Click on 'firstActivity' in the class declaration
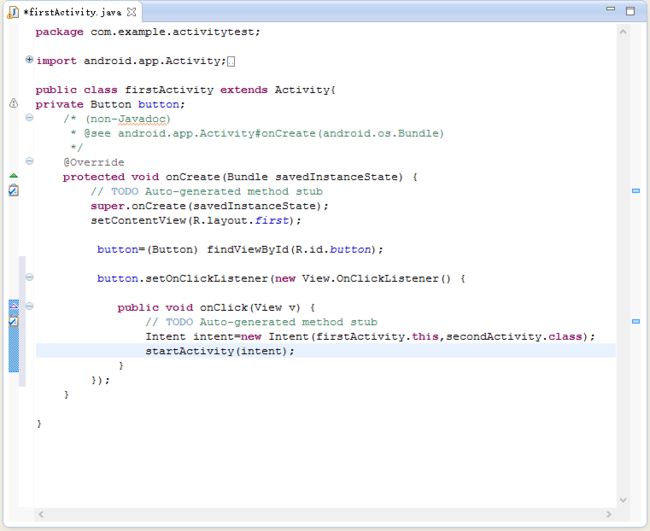This screenshot has width=650, height=531. tap(169, 90)
